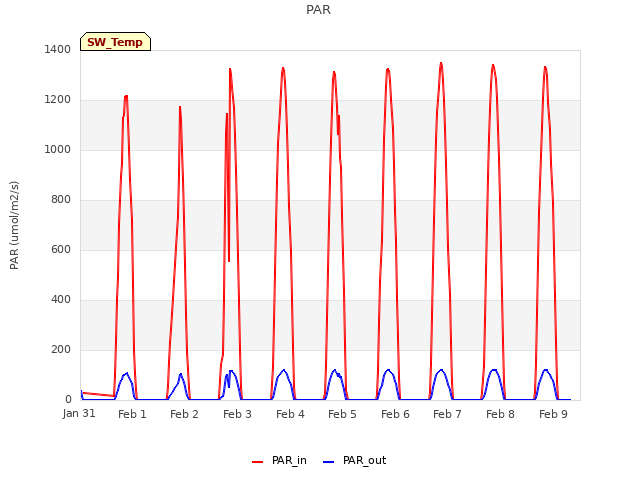
Task: Click the Feb 1 x-axis label
Action: click(132, 414)
